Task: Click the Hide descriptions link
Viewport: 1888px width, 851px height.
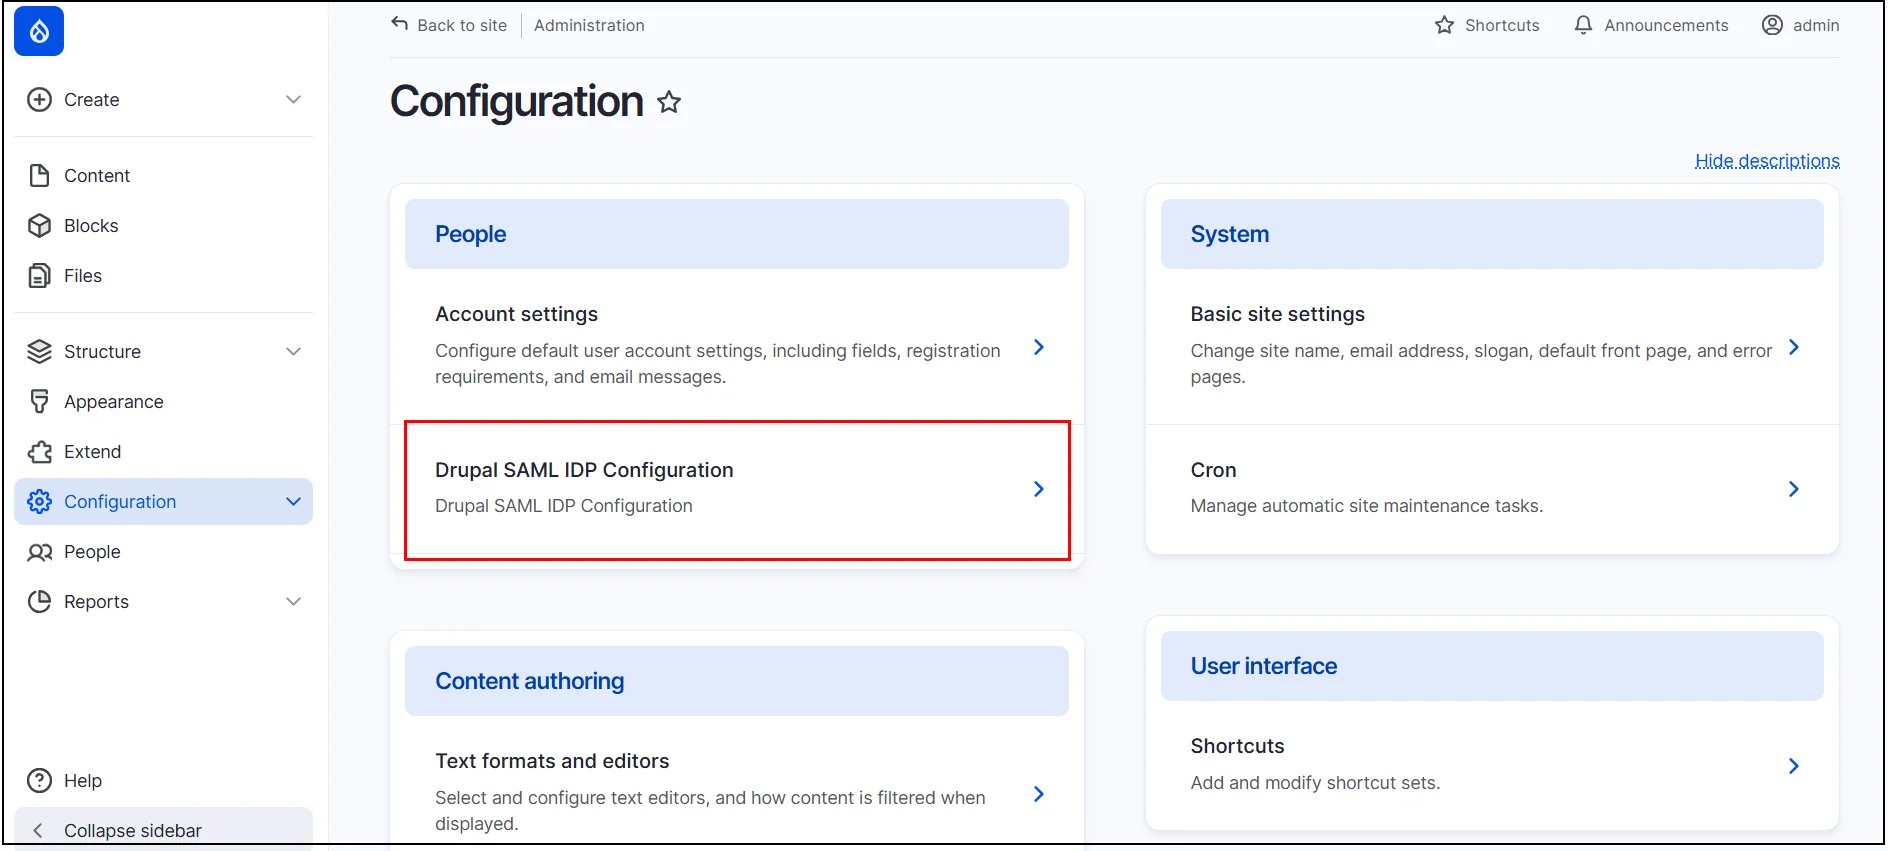Action: pyautogui.click(x=1767, y=161)
